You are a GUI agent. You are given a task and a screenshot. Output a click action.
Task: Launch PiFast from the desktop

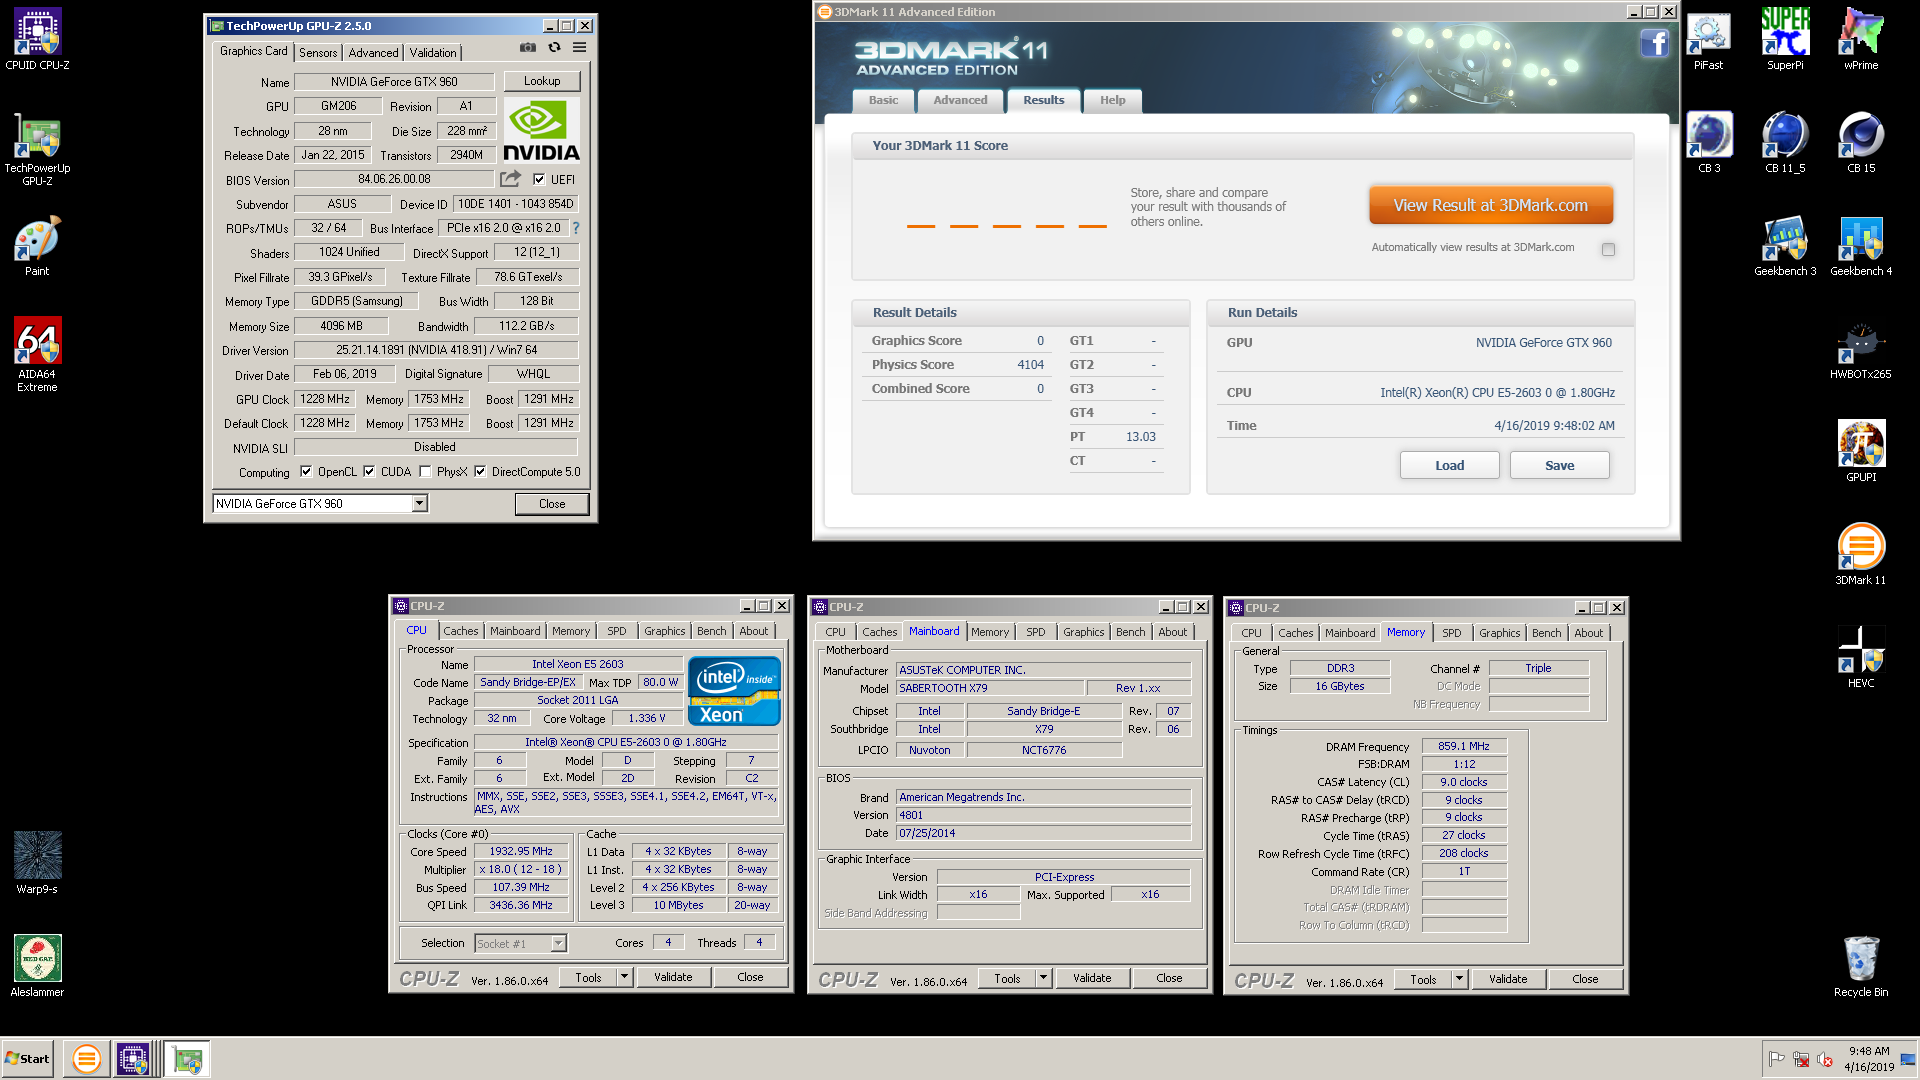(x=1708, y=38)
